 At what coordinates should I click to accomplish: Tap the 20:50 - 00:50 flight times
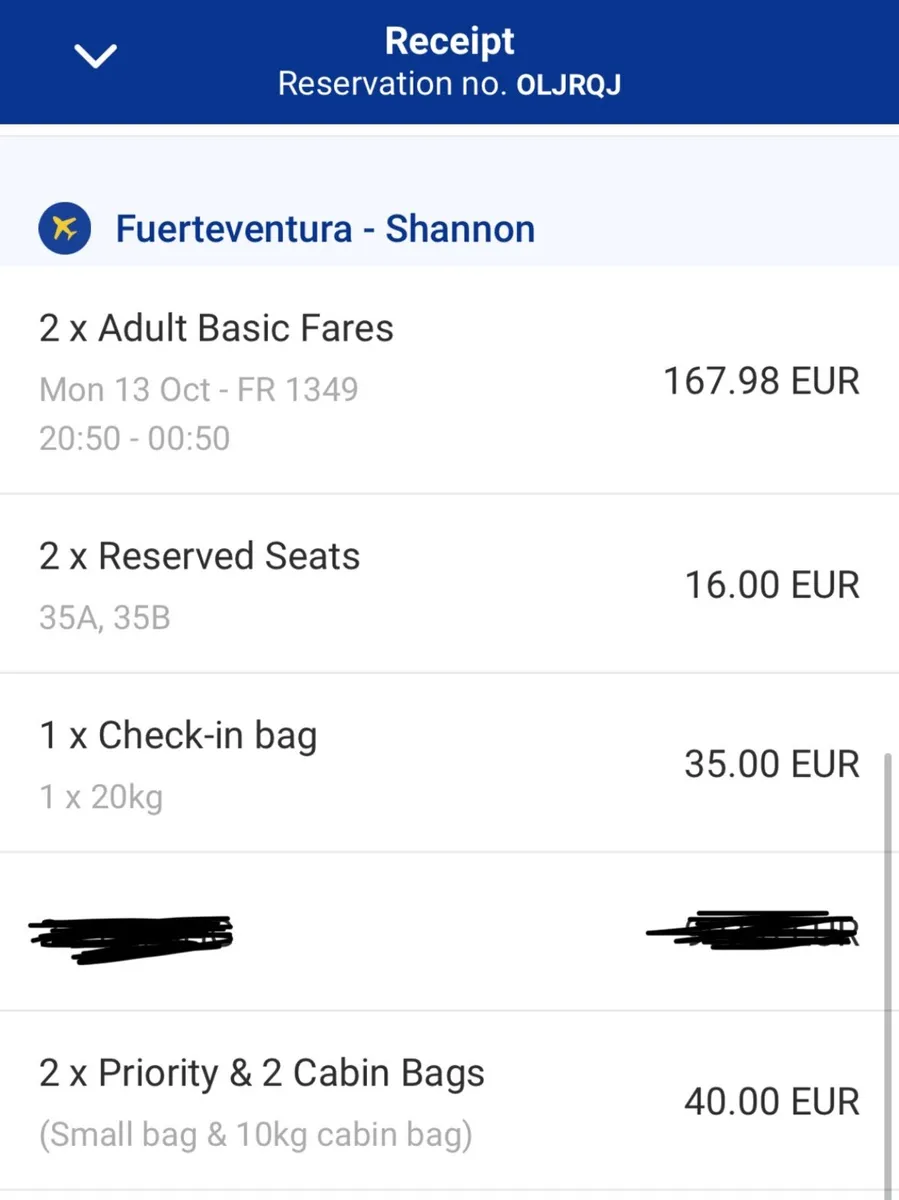pos(134,438)
